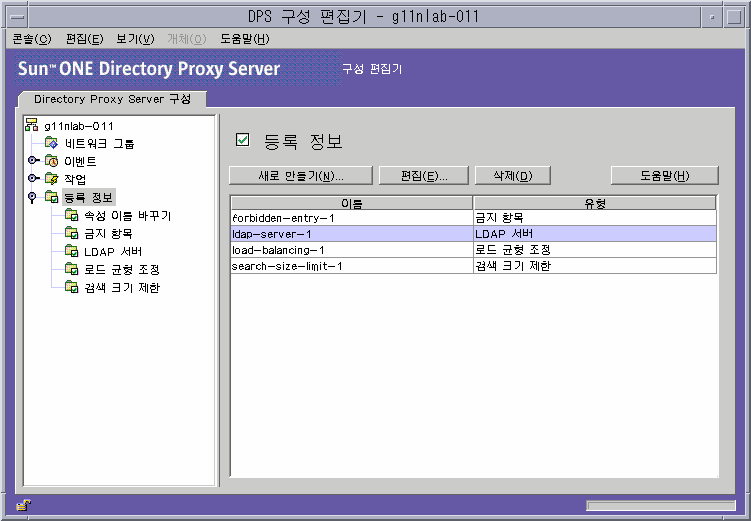Click the 등록 정보 folder icon in tree
751x521 pixels.
[x=51, y=197]
